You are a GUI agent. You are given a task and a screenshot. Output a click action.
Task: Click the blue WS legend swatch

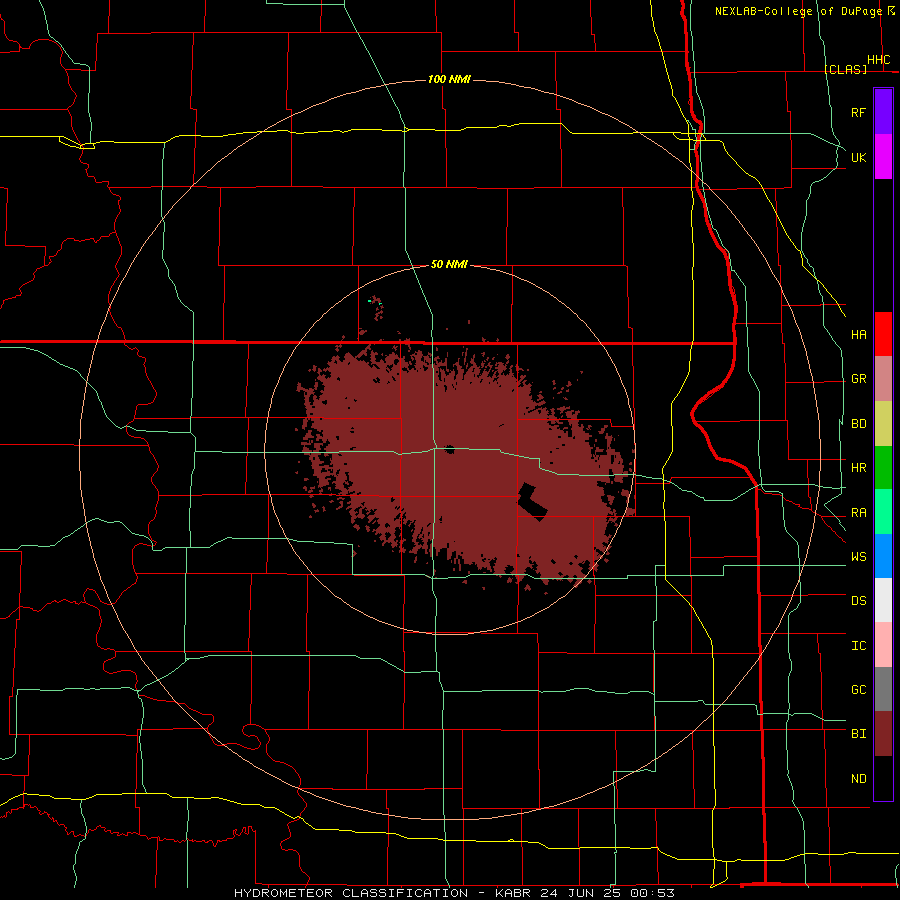click(883, 556)
